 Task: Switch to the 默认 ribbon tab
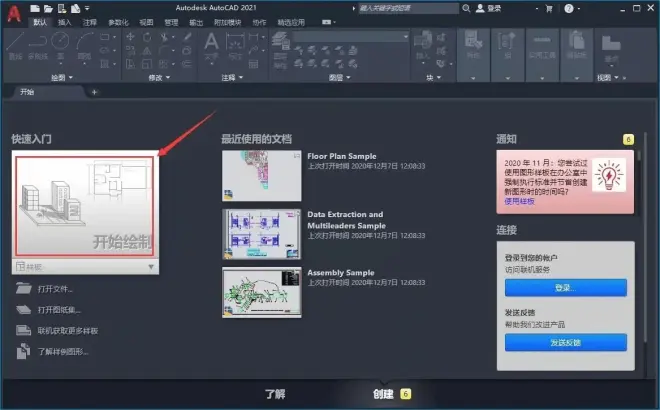click(x=40, y=22)
